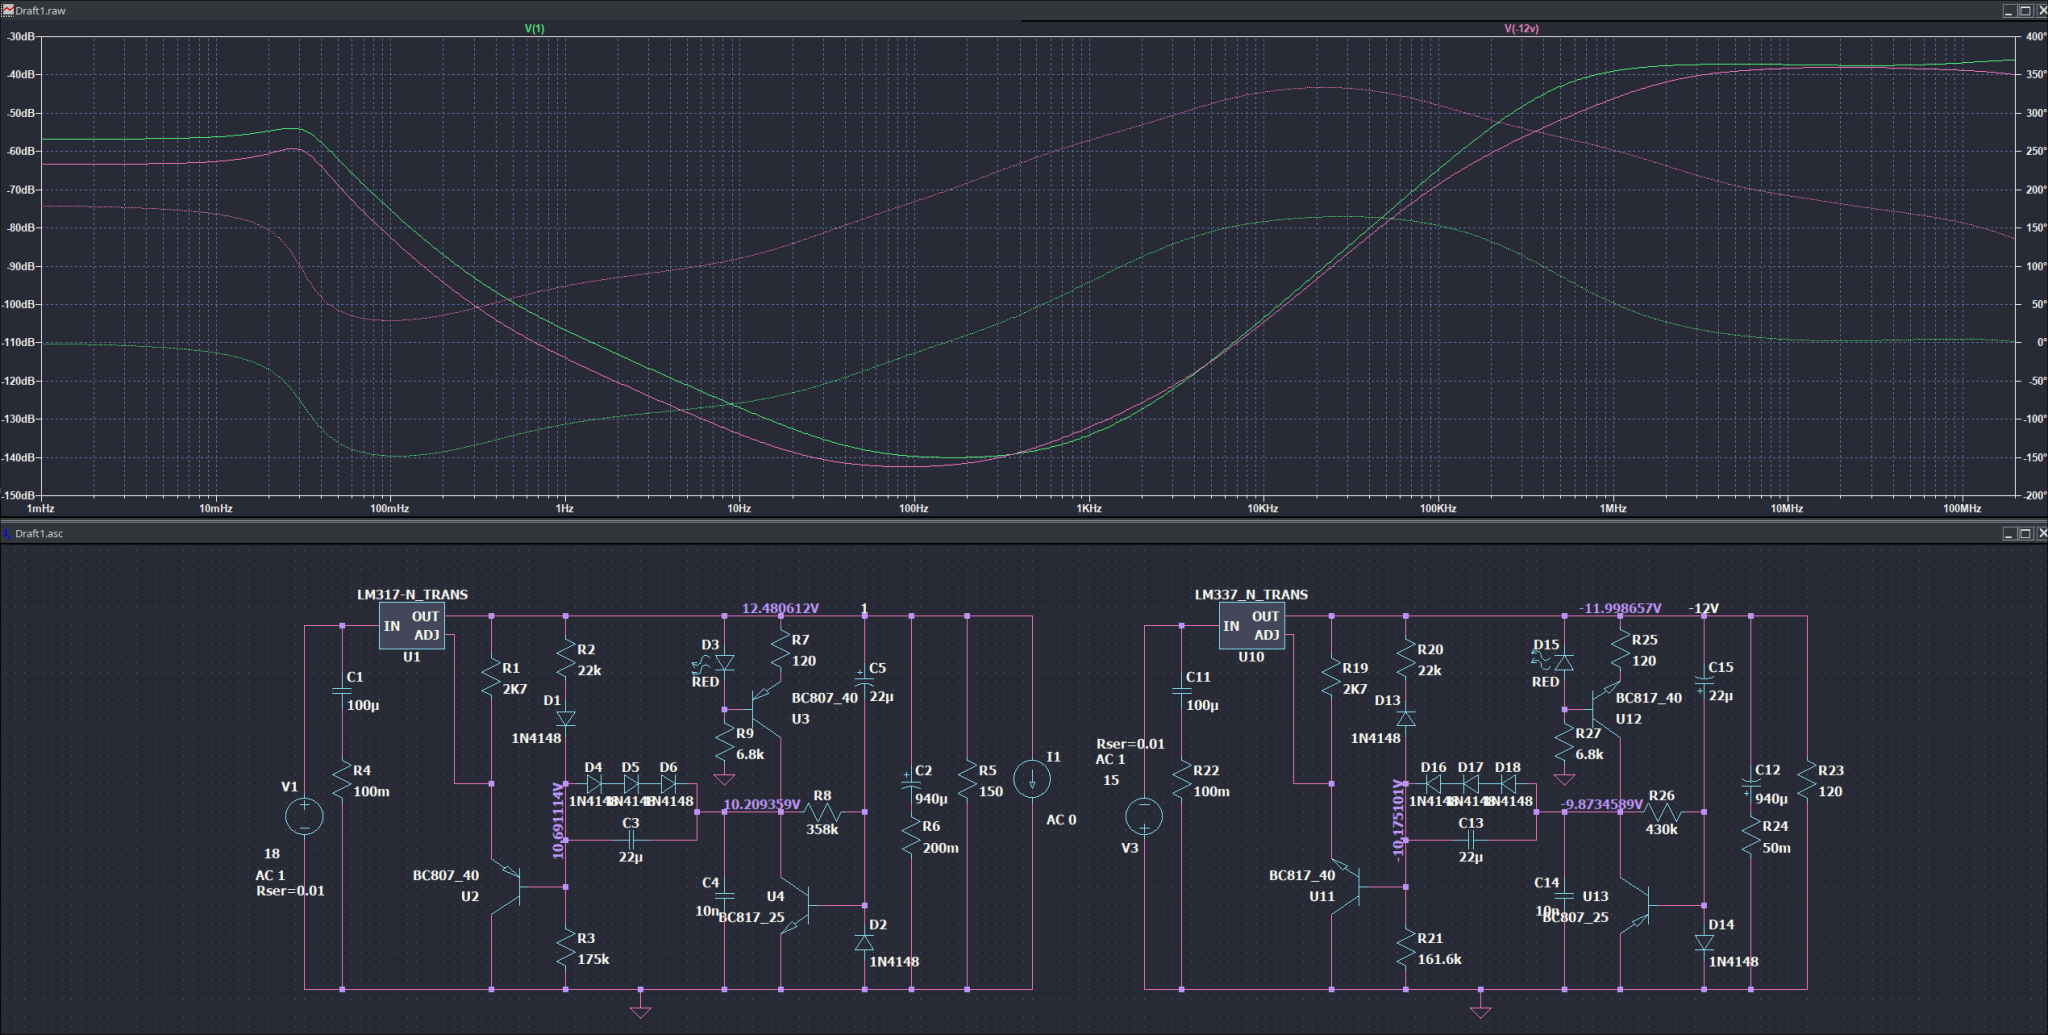The height and width of the screenshot is (1035, 2048).
Task: Click current source I1 symbol
Action: pos(1032,778)
